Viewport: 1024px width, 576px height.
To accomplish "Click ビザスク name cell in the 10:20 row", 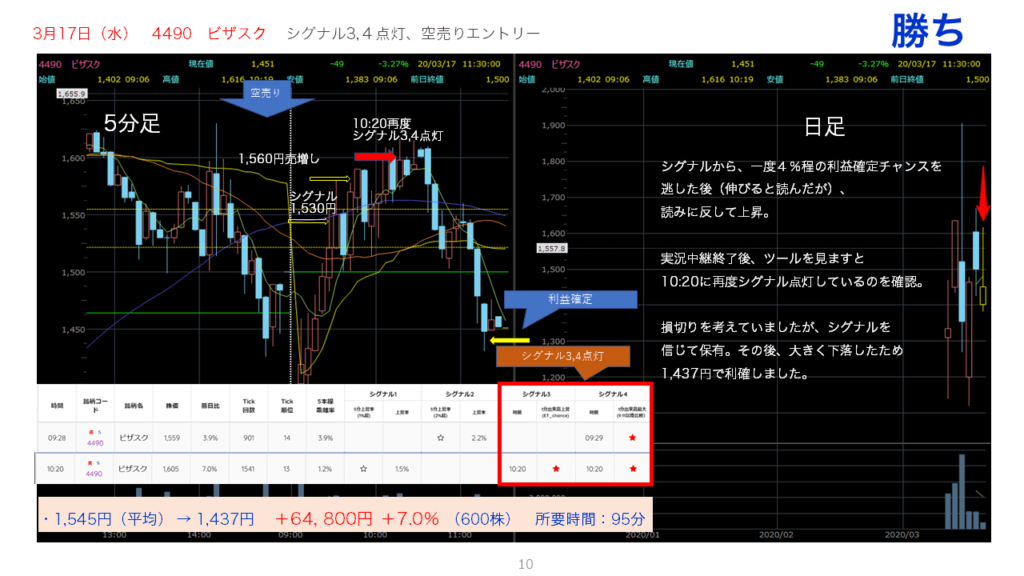I will 133,469.
